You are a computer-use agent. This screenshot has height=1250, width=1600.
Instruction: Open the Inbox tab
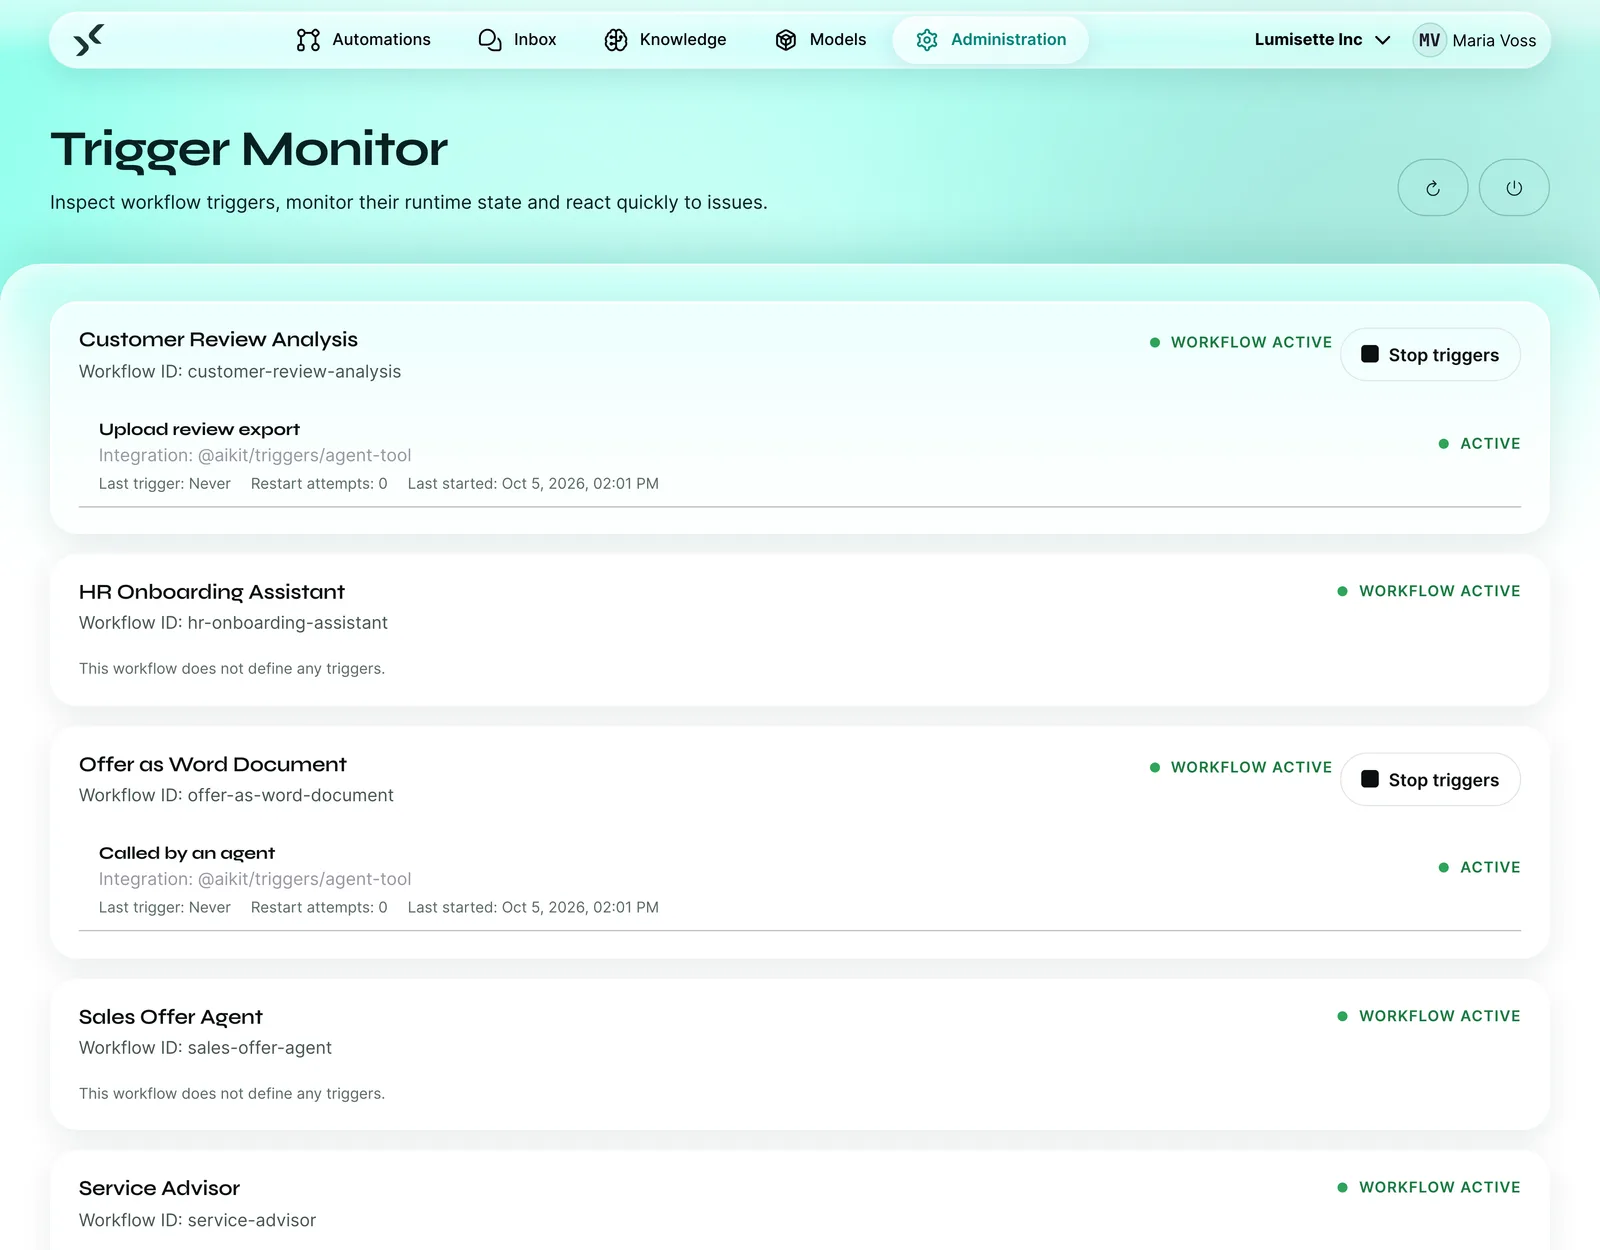click(518, 40)
